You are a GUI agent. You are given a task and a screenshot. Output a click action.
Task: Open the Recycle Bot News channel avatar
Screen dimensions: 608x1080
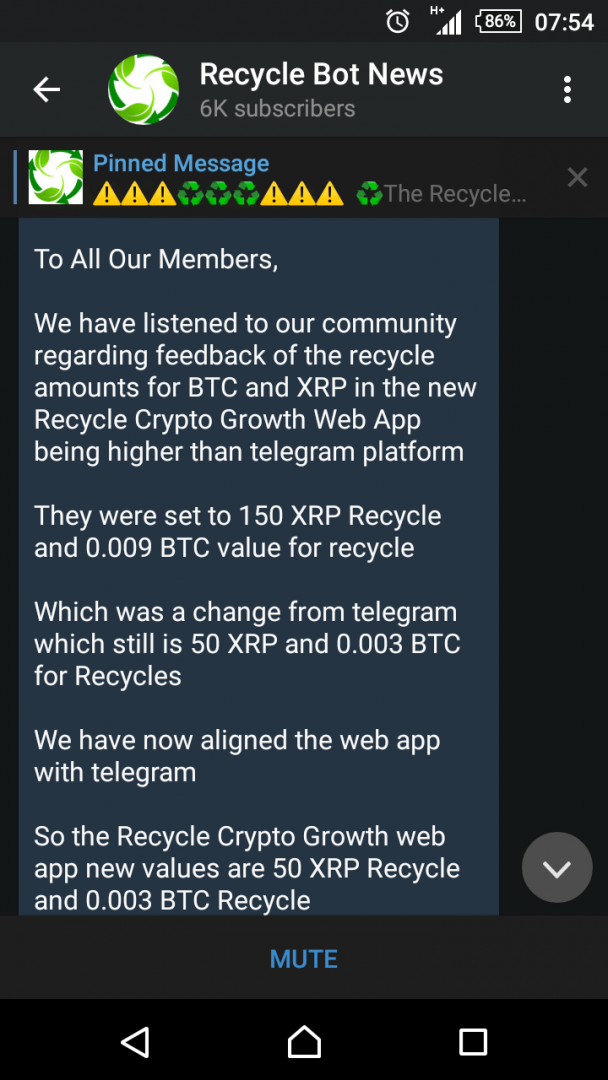pos(143,88)
